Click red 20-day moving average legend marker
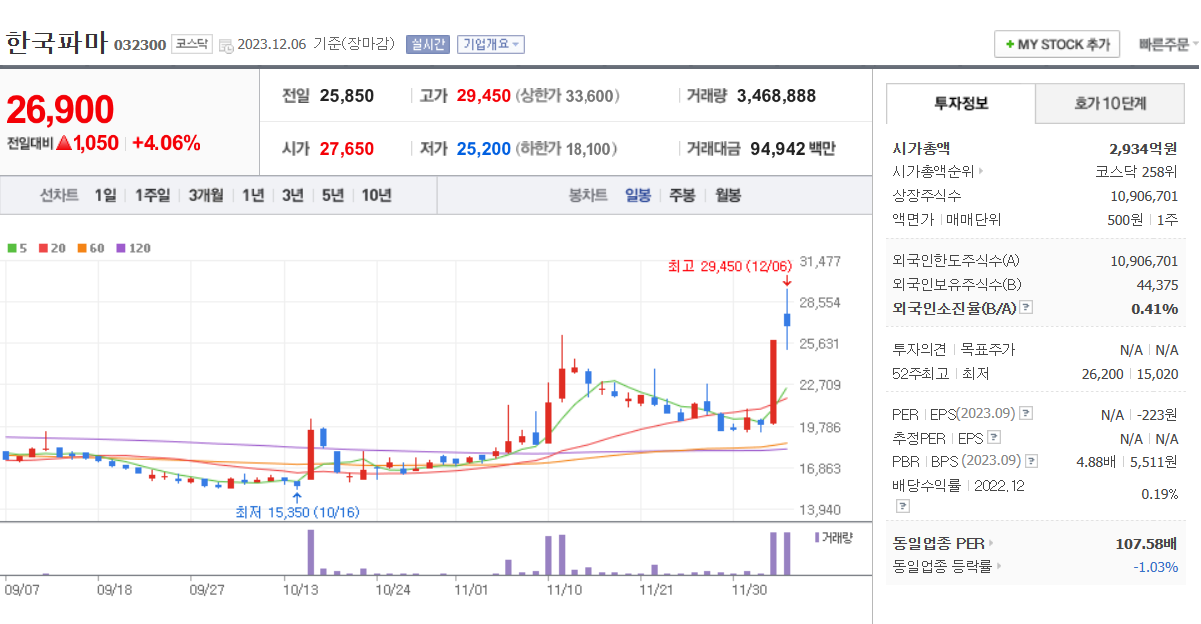Image resolution: width=1201 pixels, height=624 pixels. click(42, 247)
